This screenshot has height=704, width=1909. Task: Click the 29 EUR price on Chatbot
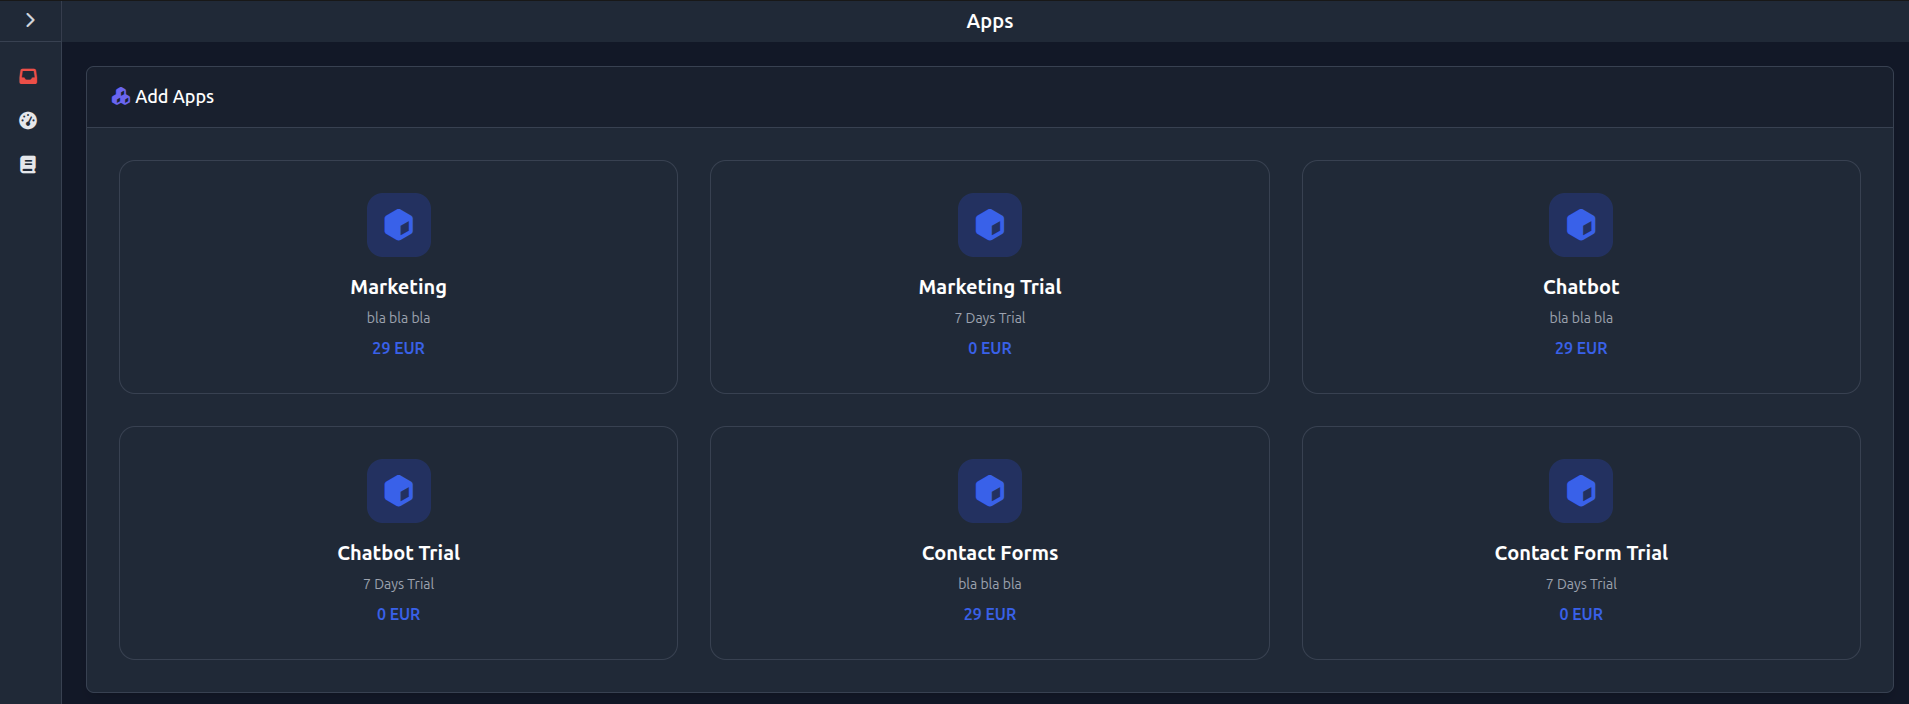[1580, 348]
